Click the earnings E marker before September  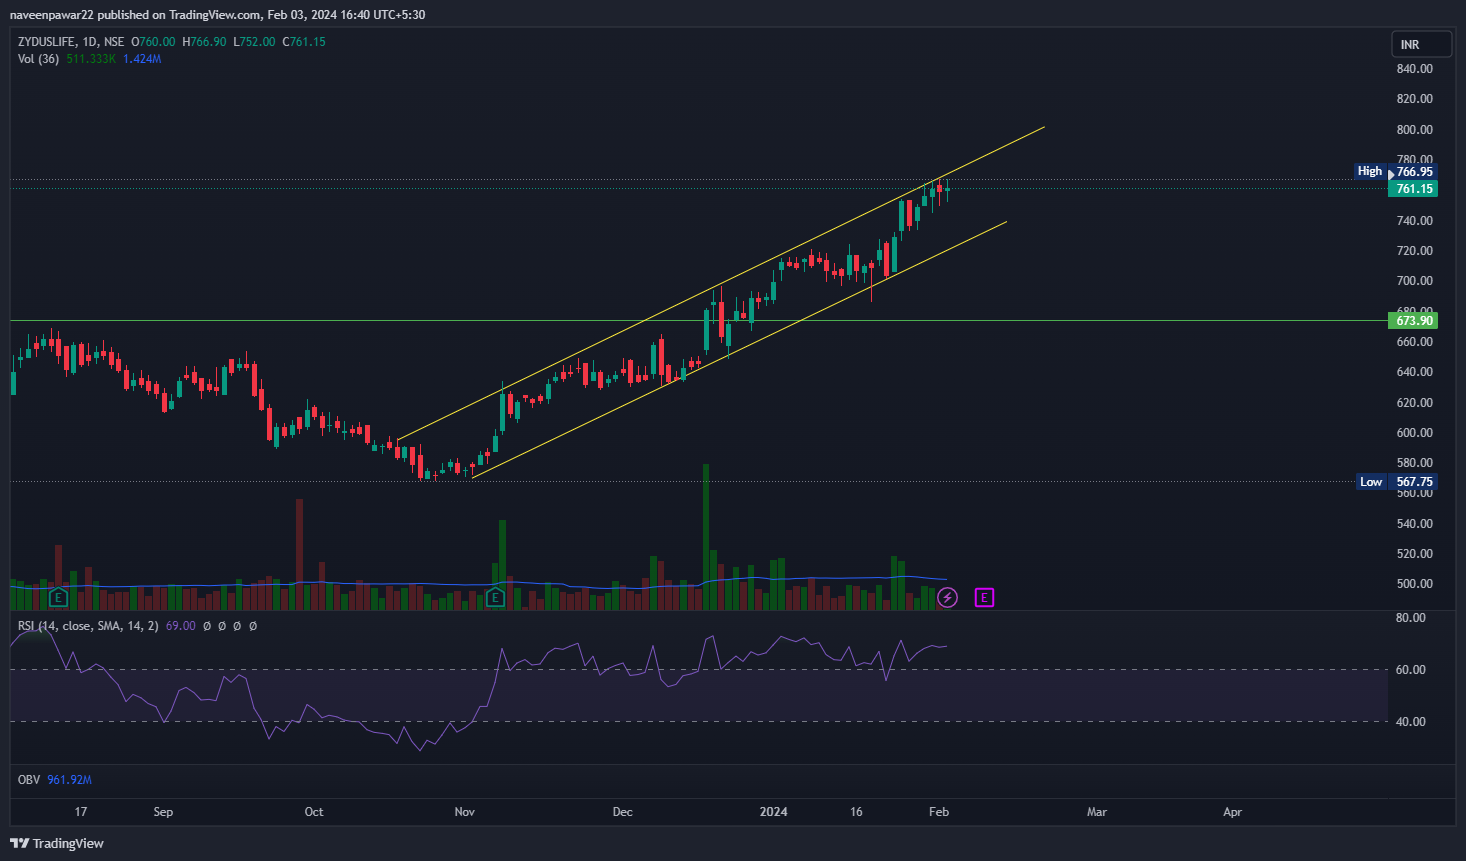click(x=58, y=598)
